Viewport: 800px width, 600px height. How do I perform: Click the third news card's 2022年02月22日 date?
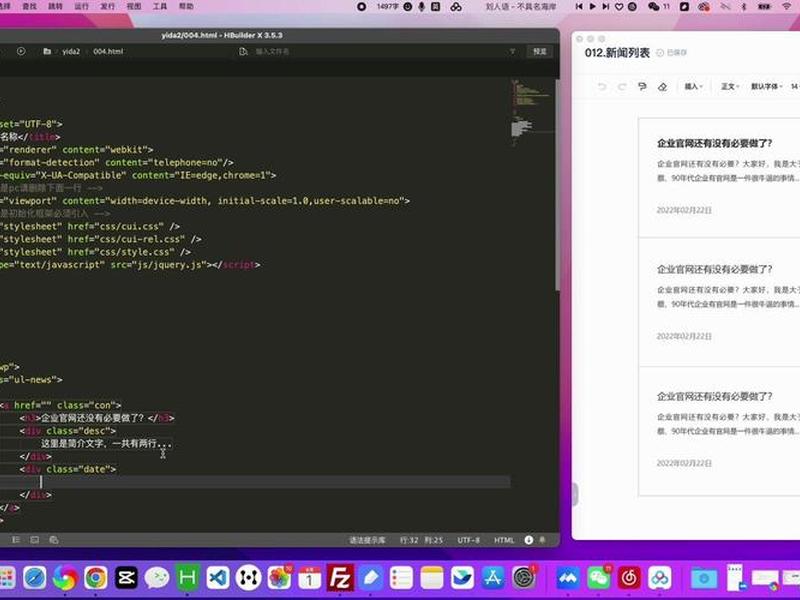tap(684, 463)
